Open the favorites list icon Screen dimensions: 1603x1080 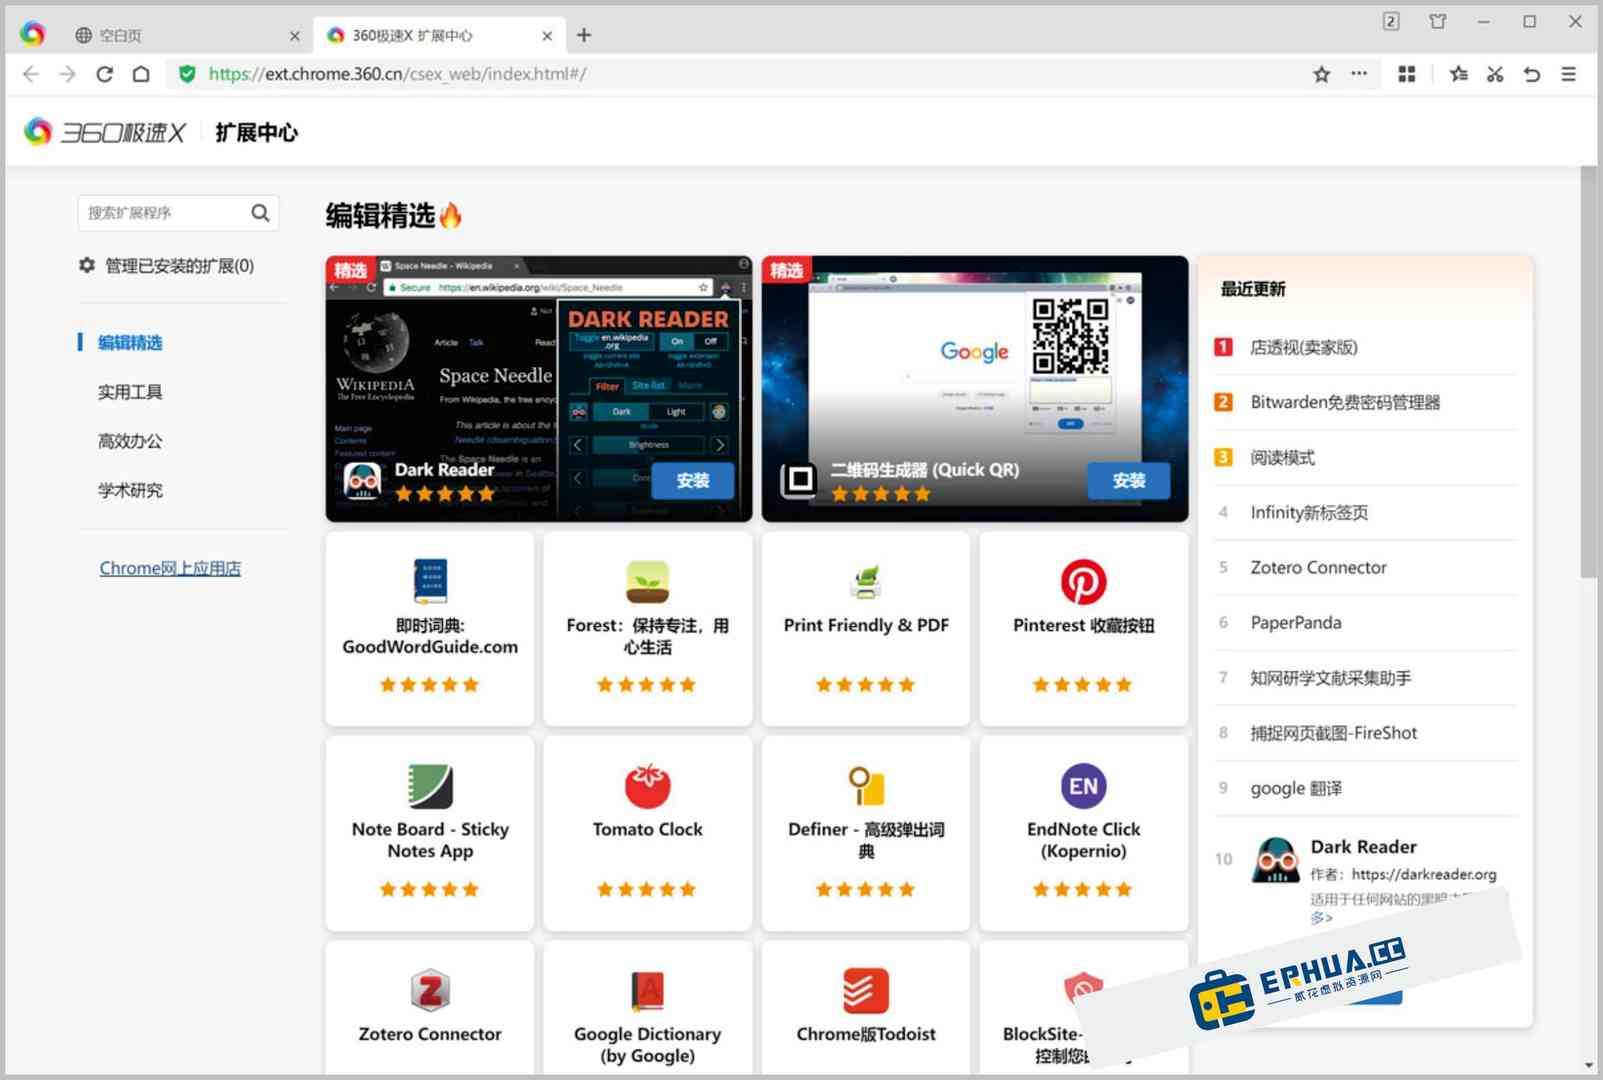(x=1459, y=74)
